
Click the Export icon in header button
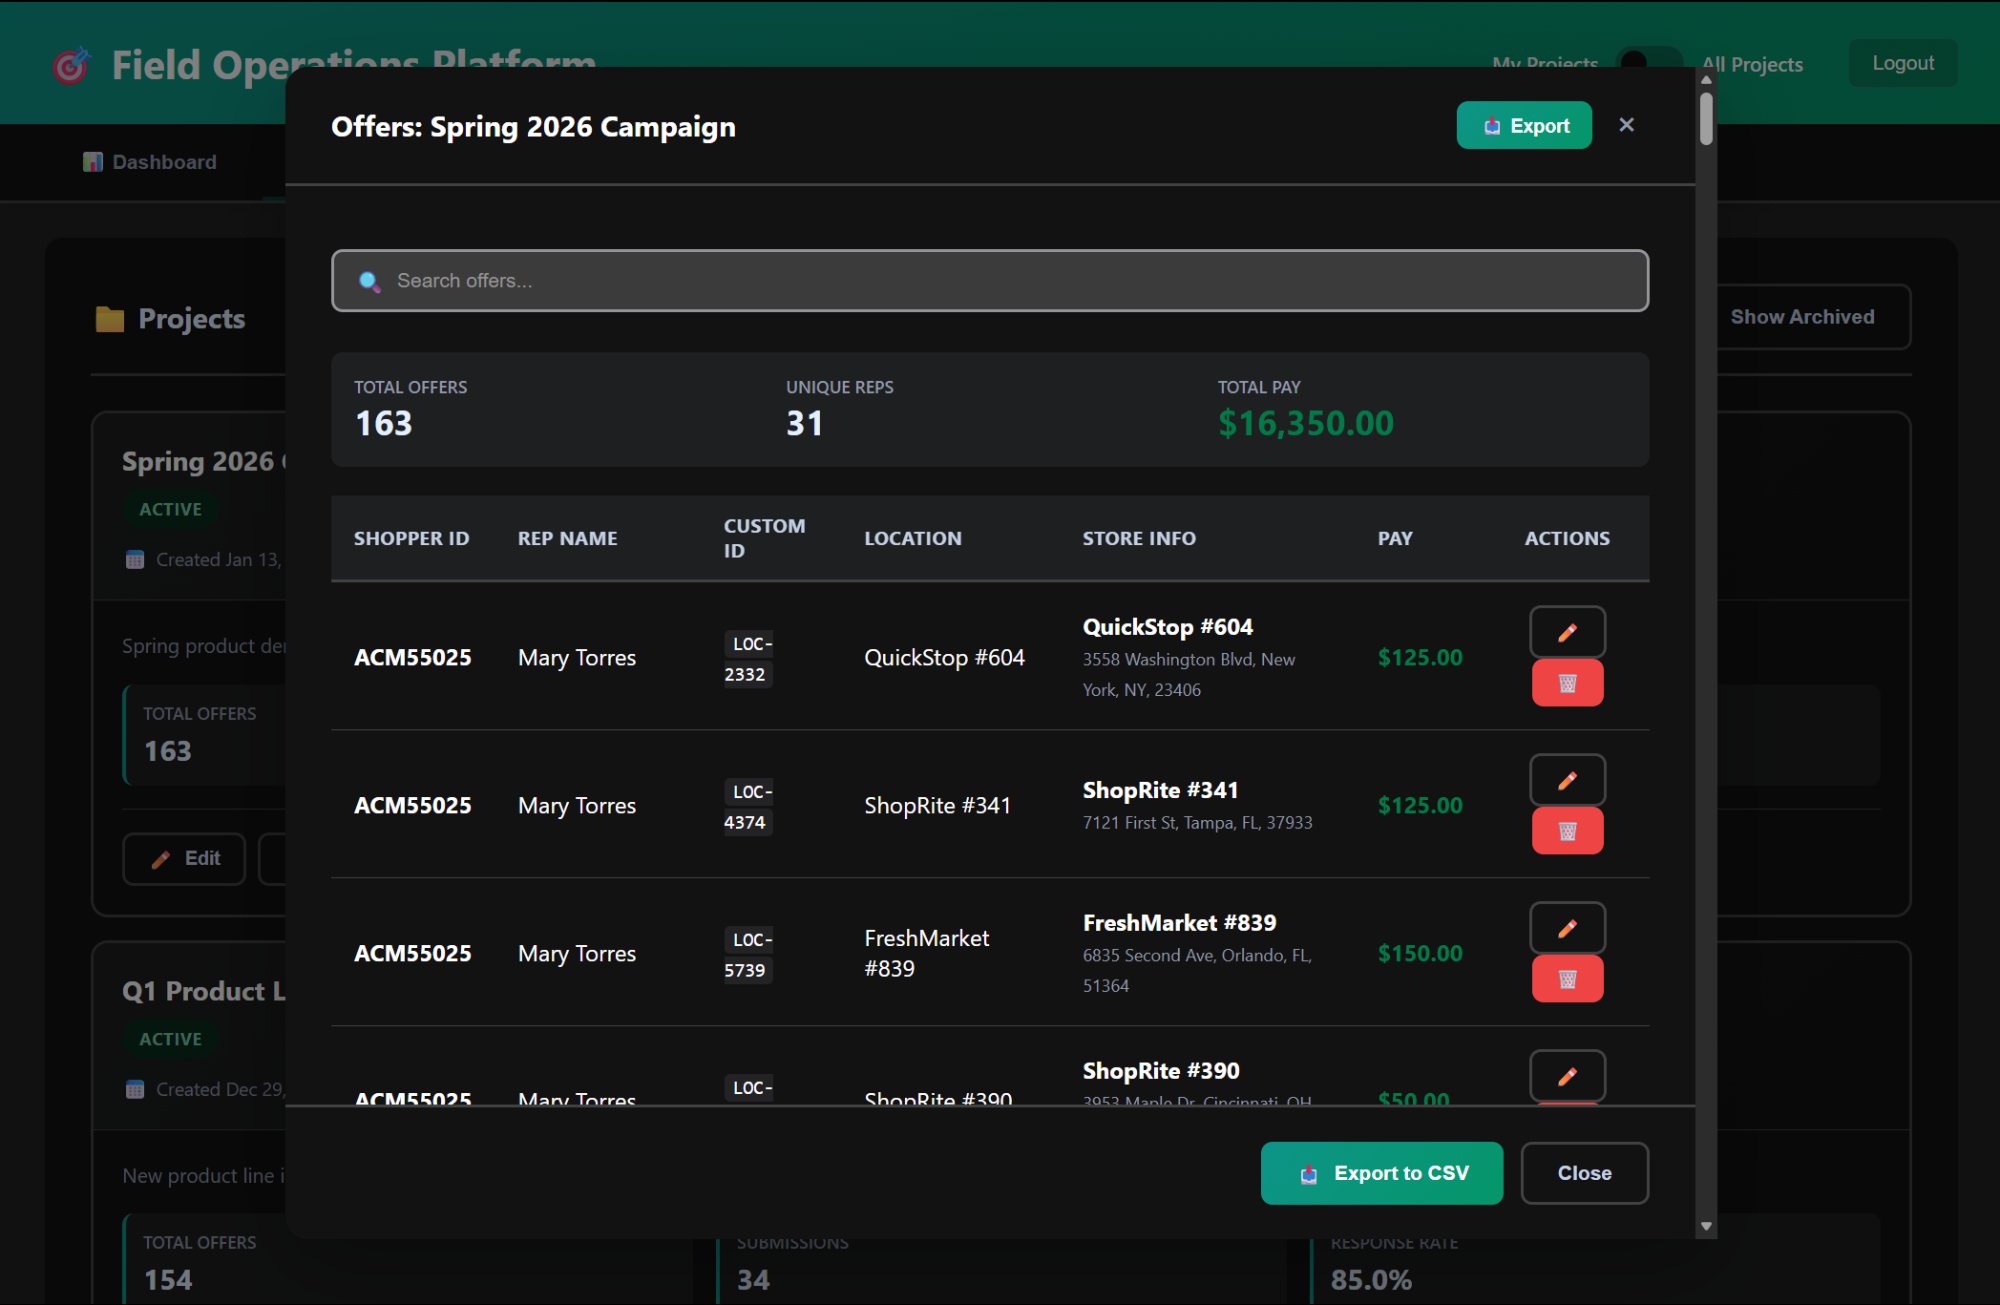coord(1491,126)
